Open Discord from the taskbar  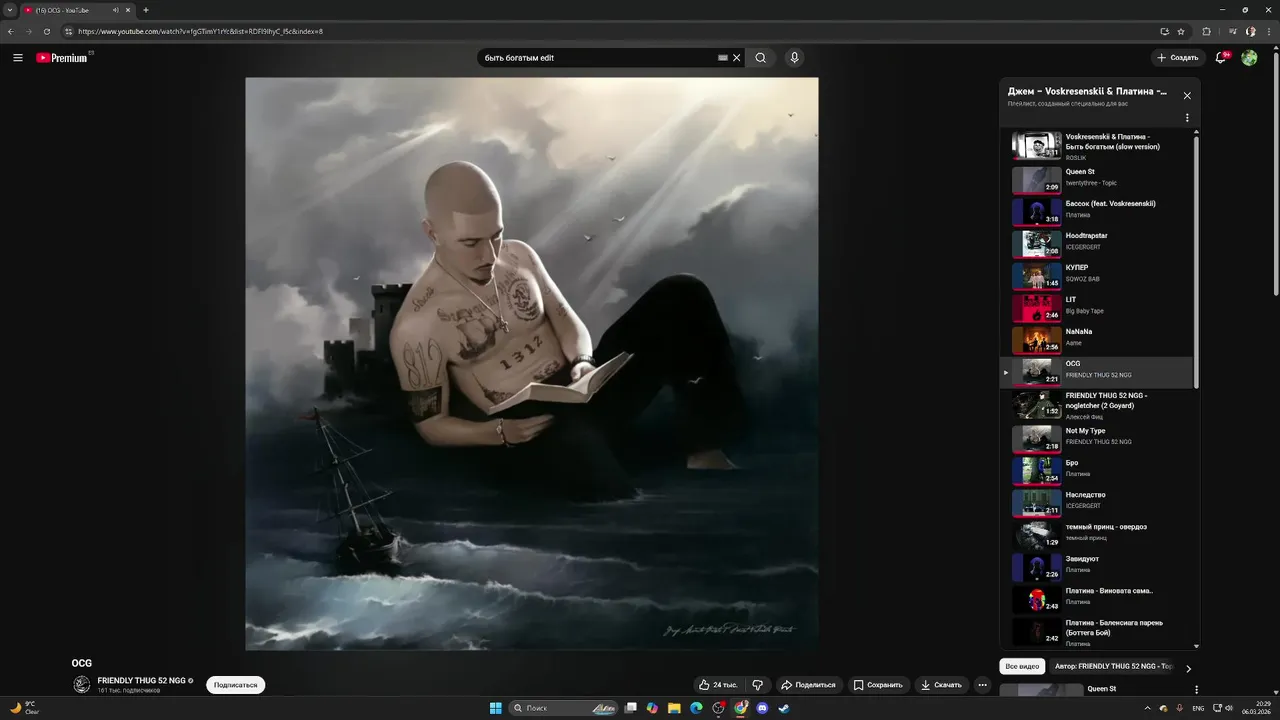pyautogui.click(x=762, y=708)
